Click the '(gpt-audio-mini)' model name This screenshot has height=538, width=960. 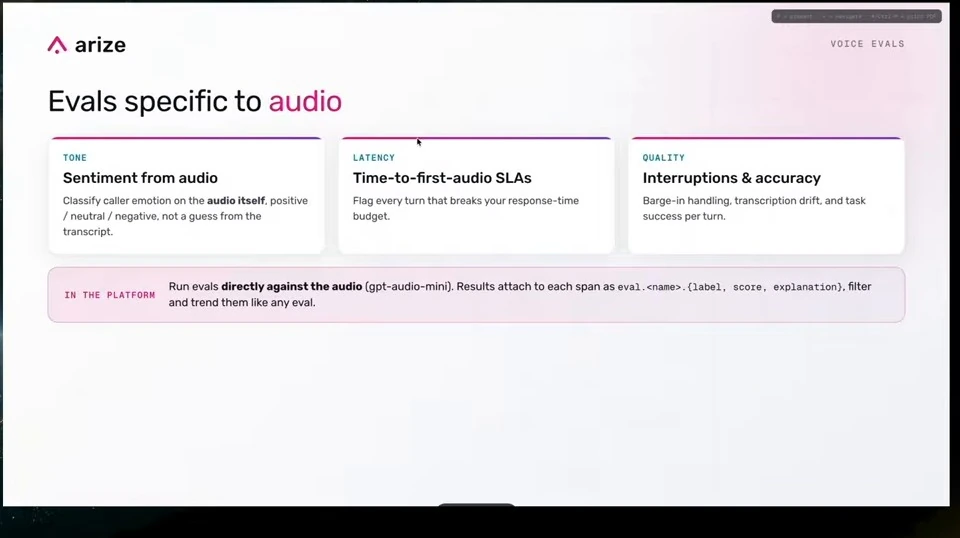(x=408, y=286)
